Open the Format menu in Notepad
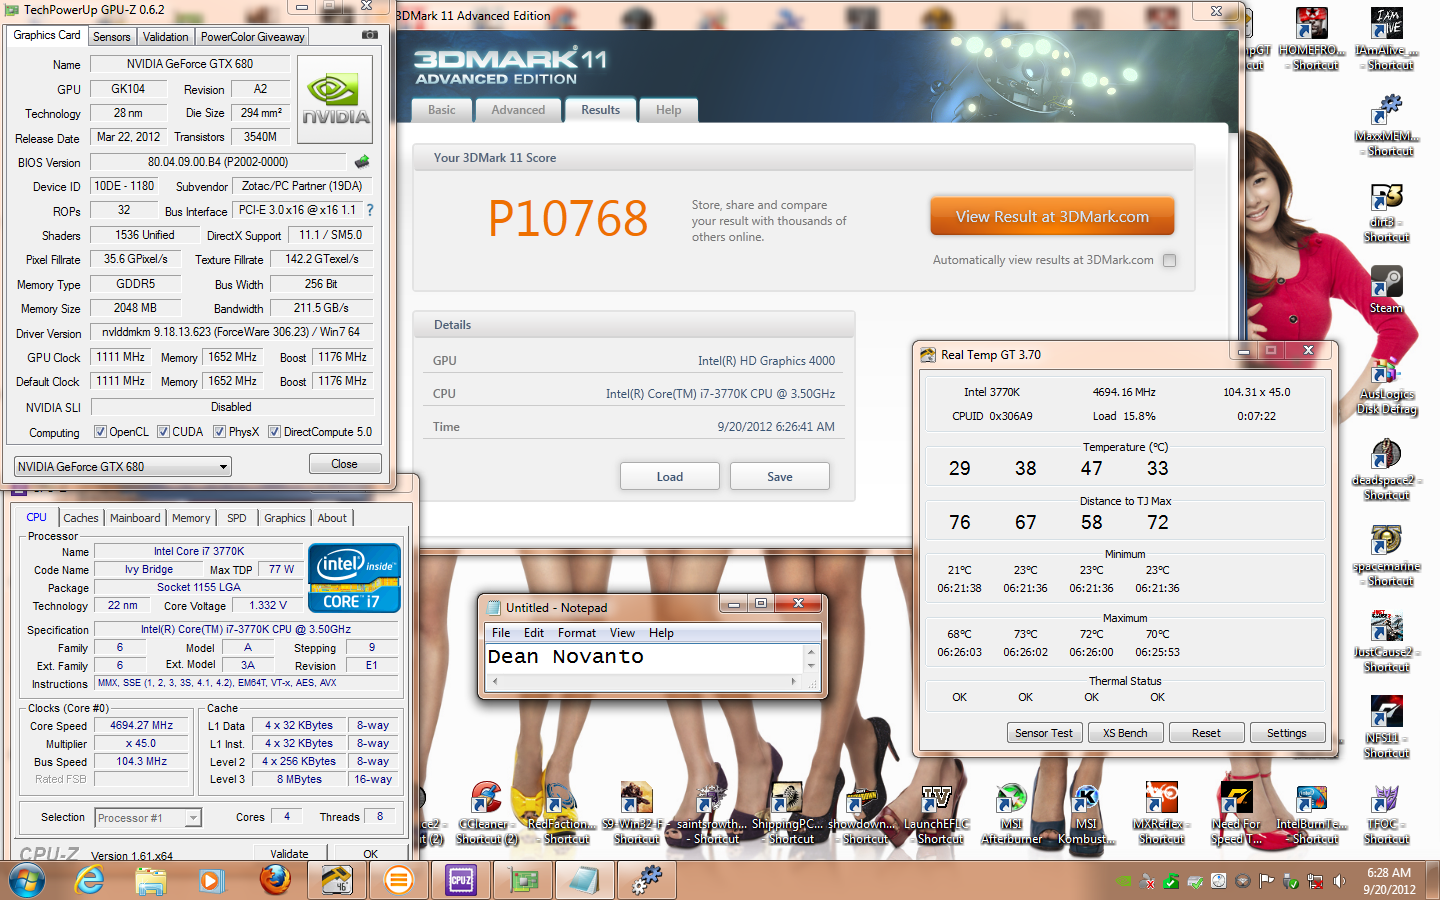1440x900 pixels. 576,633
